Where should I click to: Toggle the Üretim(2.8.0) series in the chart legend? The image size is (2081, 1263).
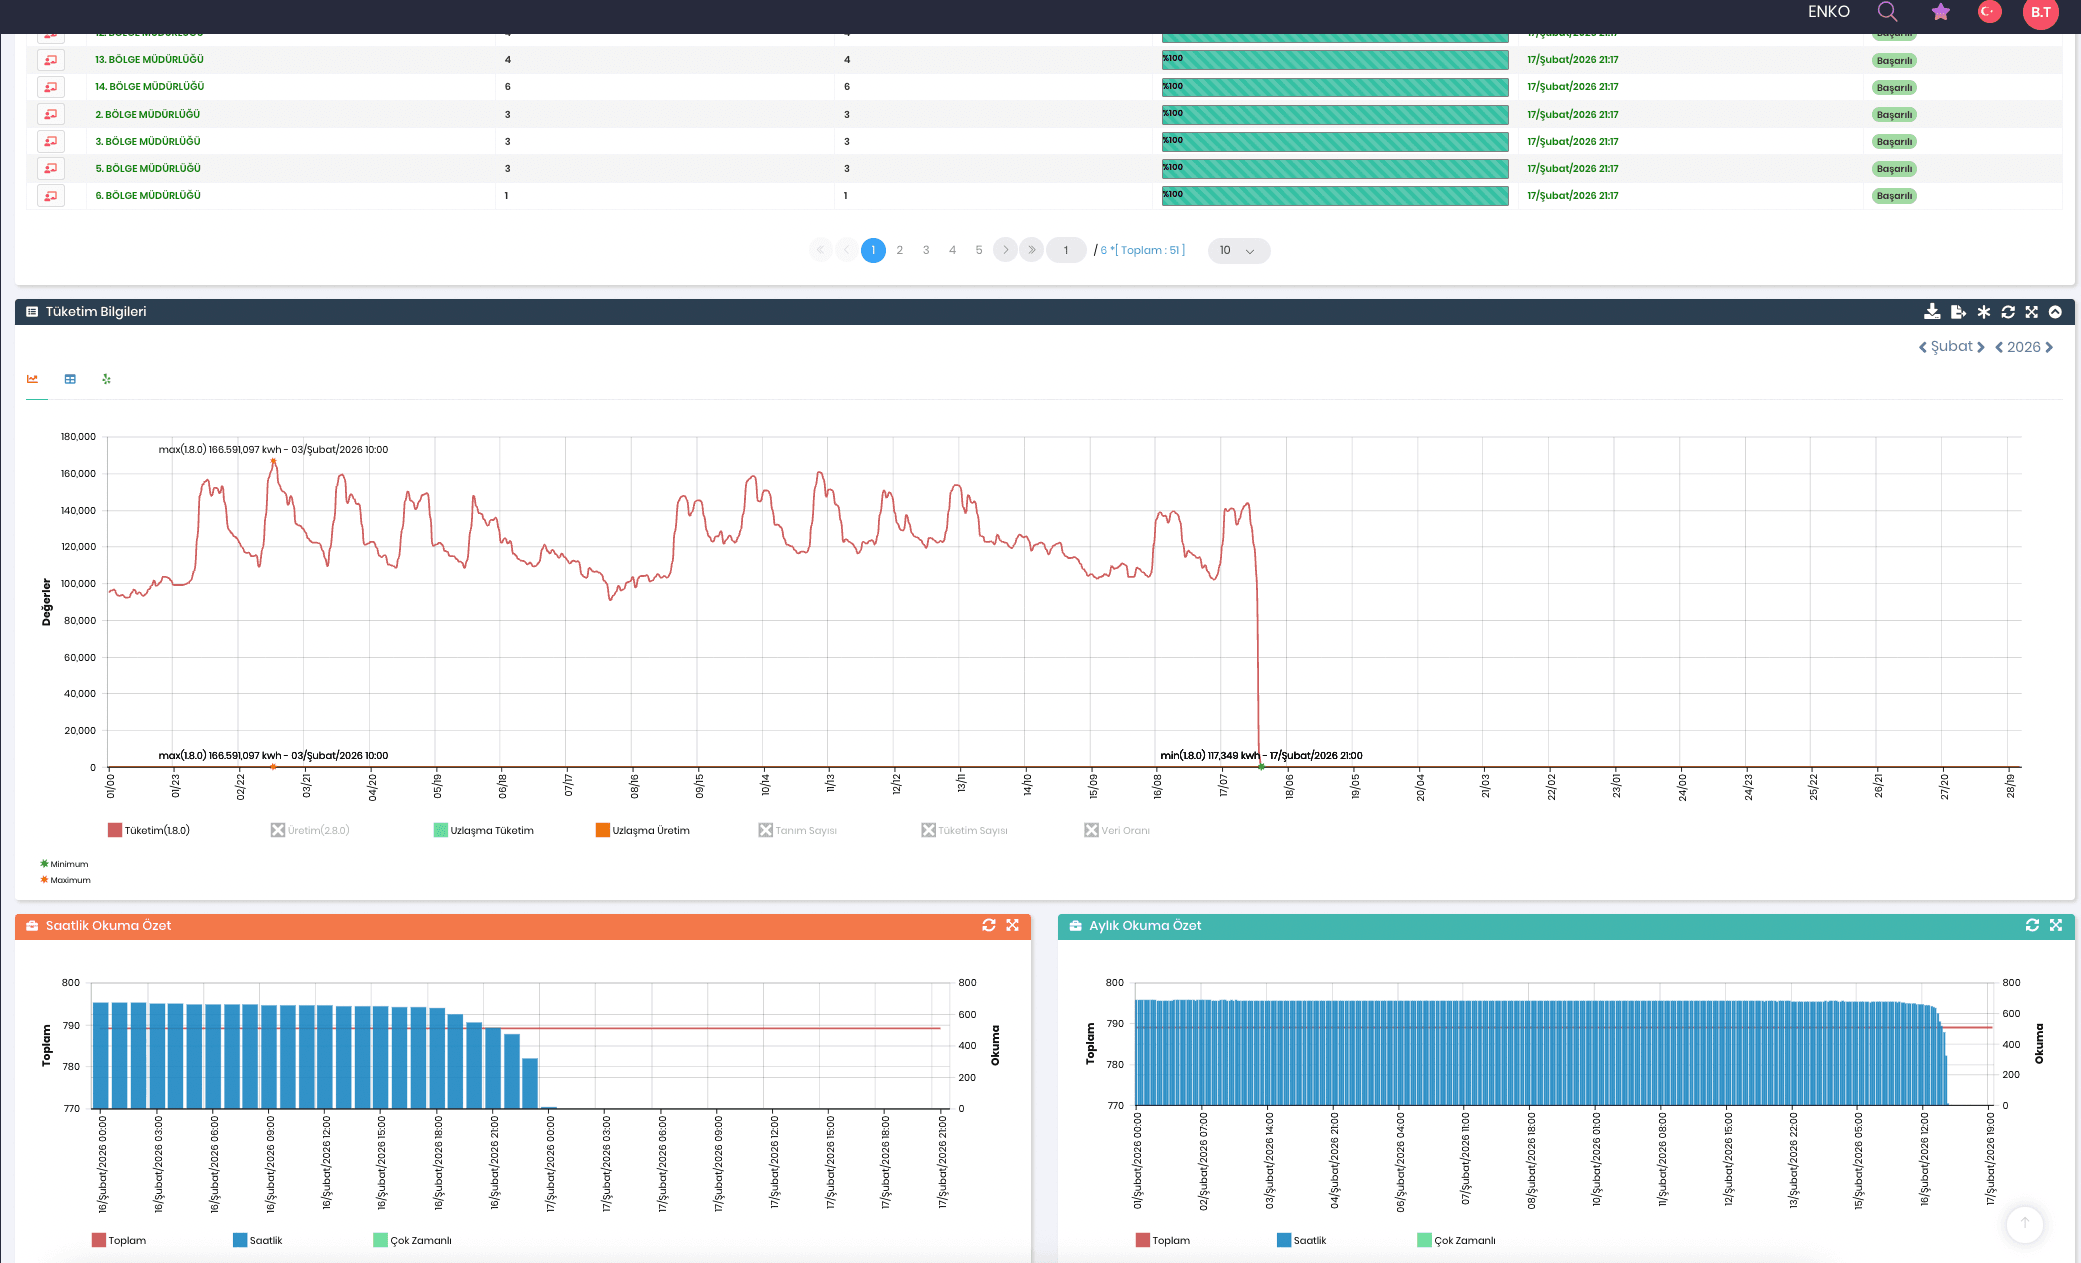coord(310,829)
